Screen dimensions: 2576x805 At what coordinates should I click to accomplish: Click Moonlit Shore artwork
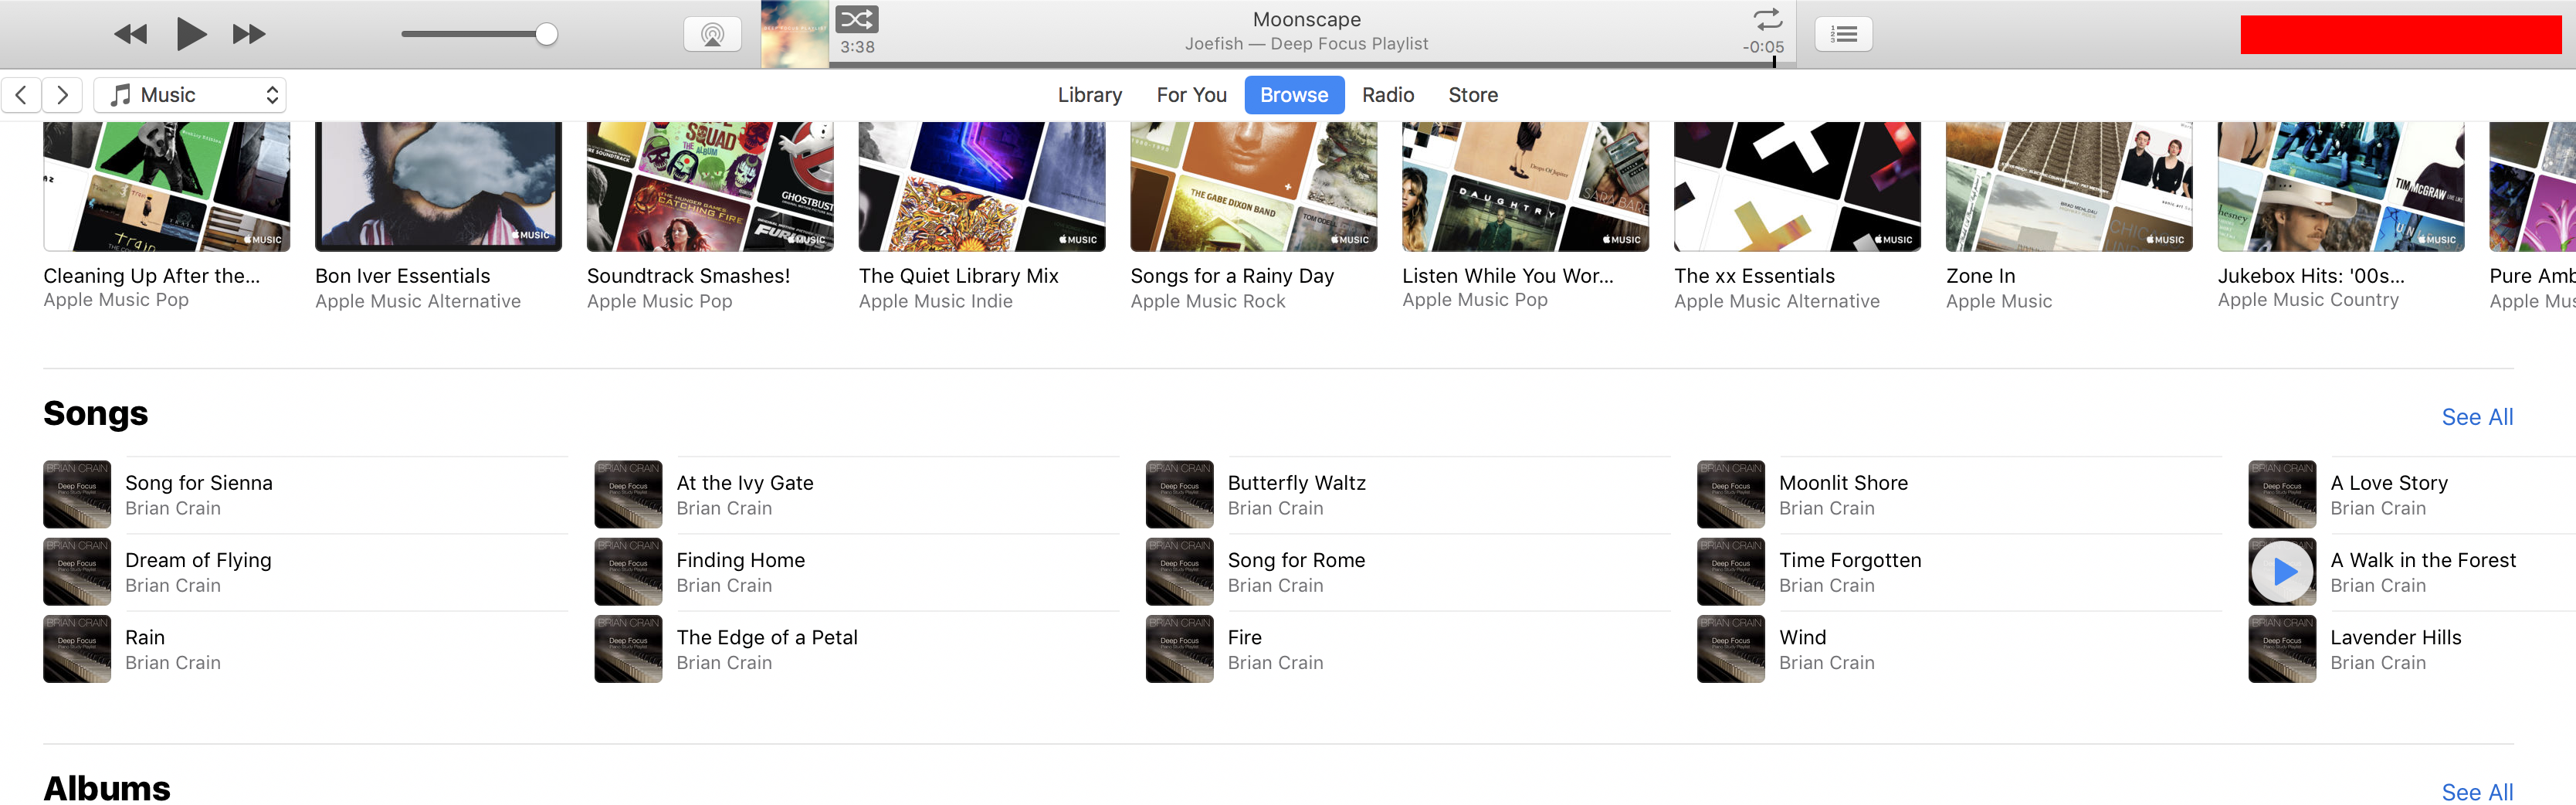1731,494
